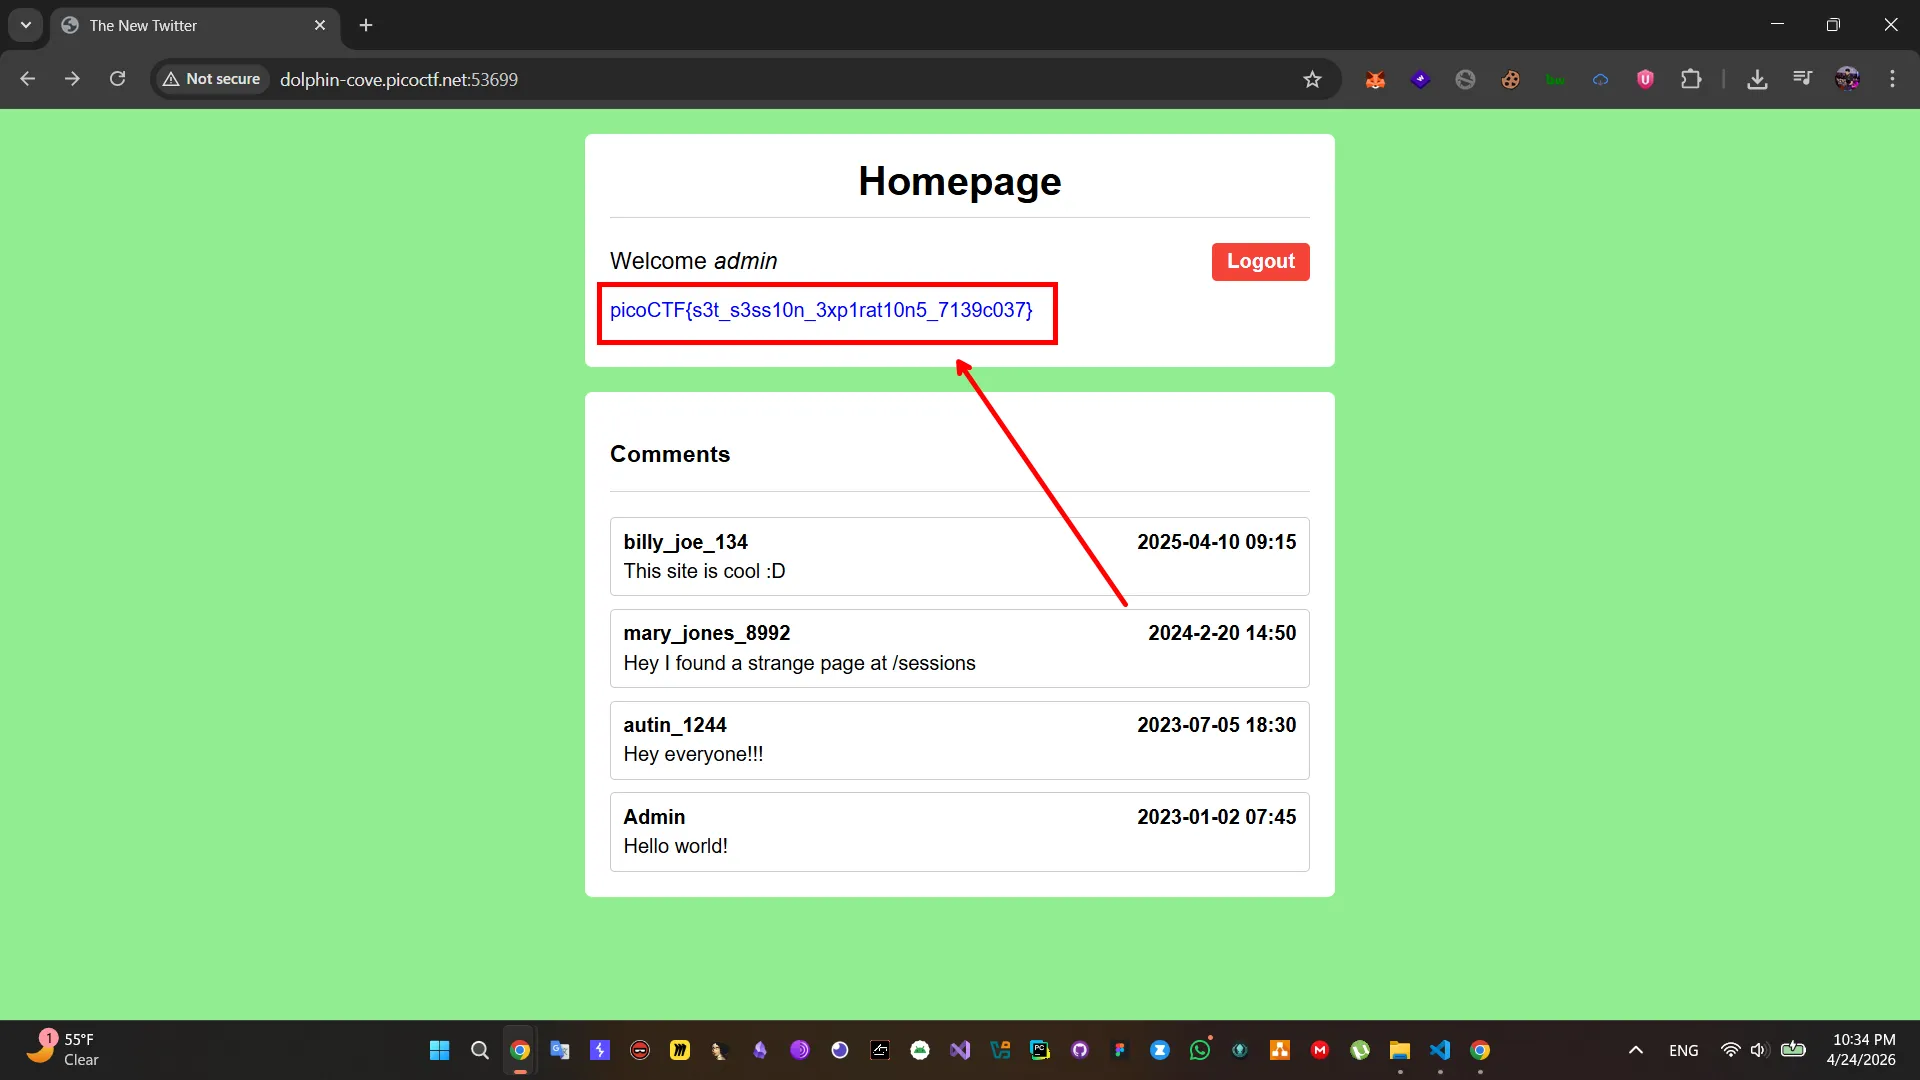The width and height of the screenshot is (1920, 1080).
Task: Open the Wi-Fi network tray icon
Action: tap(1730, 1050)
